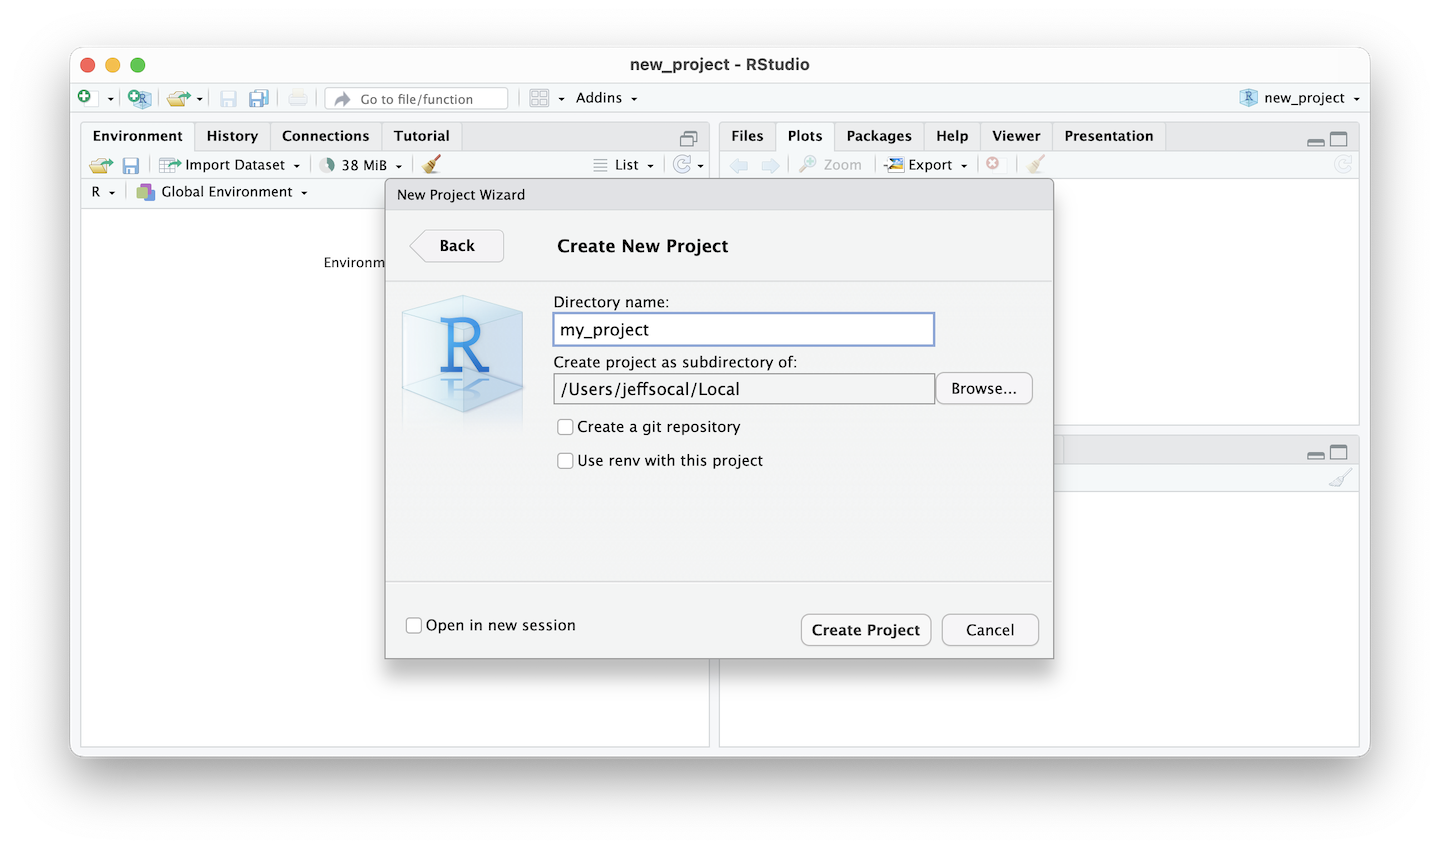
Task: Click the subdirectory path field /Users/jeffsocal/Local
Action: (x=744, y=389)
